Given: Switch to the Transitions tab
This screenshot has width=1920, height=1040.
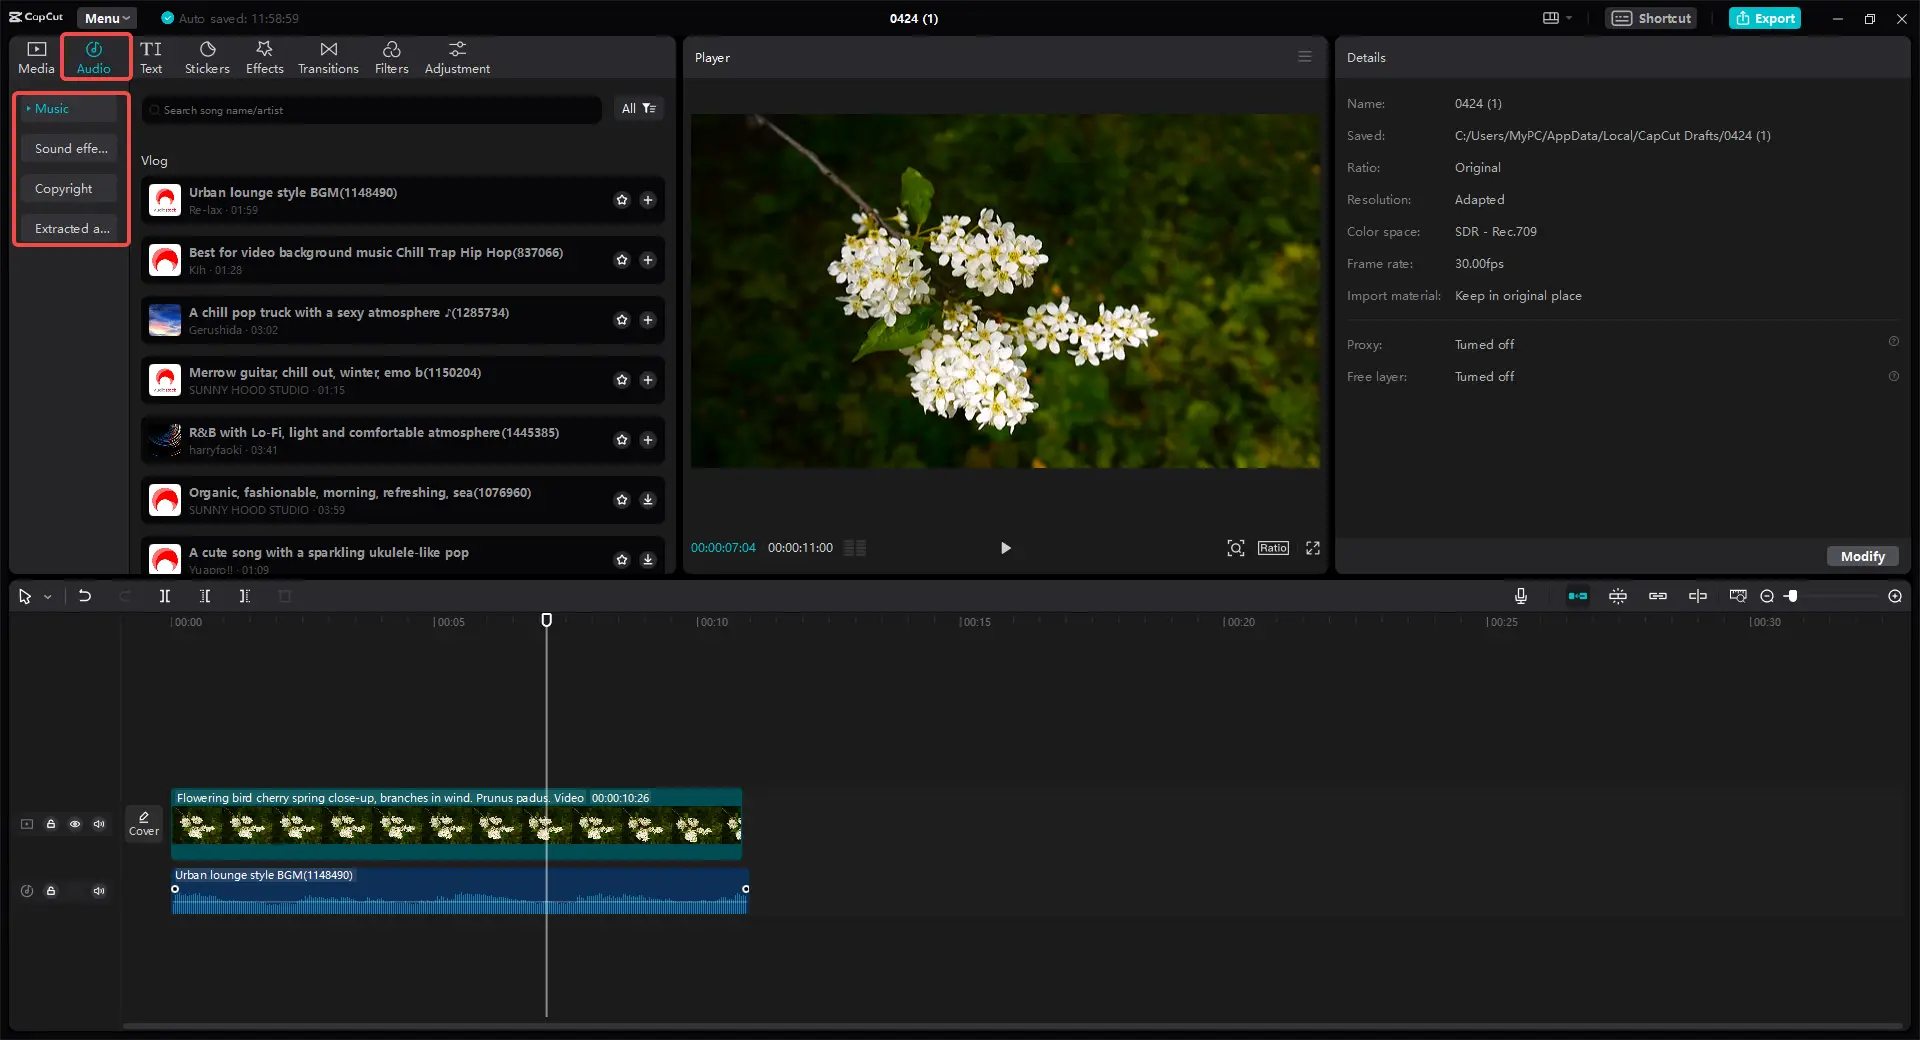Looking at the screenshot, I should (x=328, y=57).
